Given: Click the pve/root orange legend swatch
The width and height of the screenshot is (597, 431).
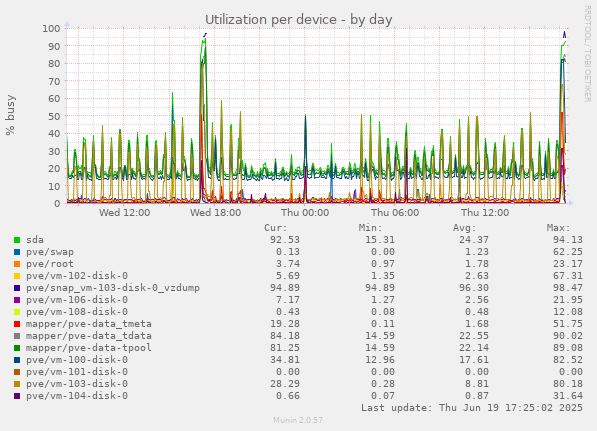Looking at the screenshot, I should 17,264.
